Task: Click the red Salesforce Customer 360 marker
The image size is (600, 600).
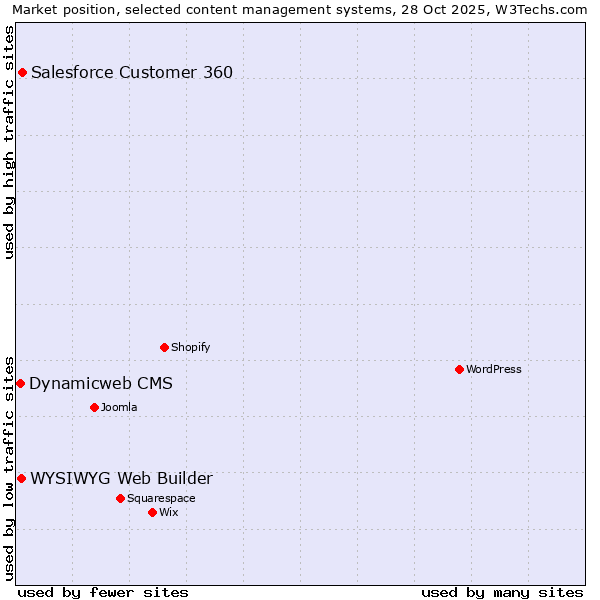Action: coord(22,72)
